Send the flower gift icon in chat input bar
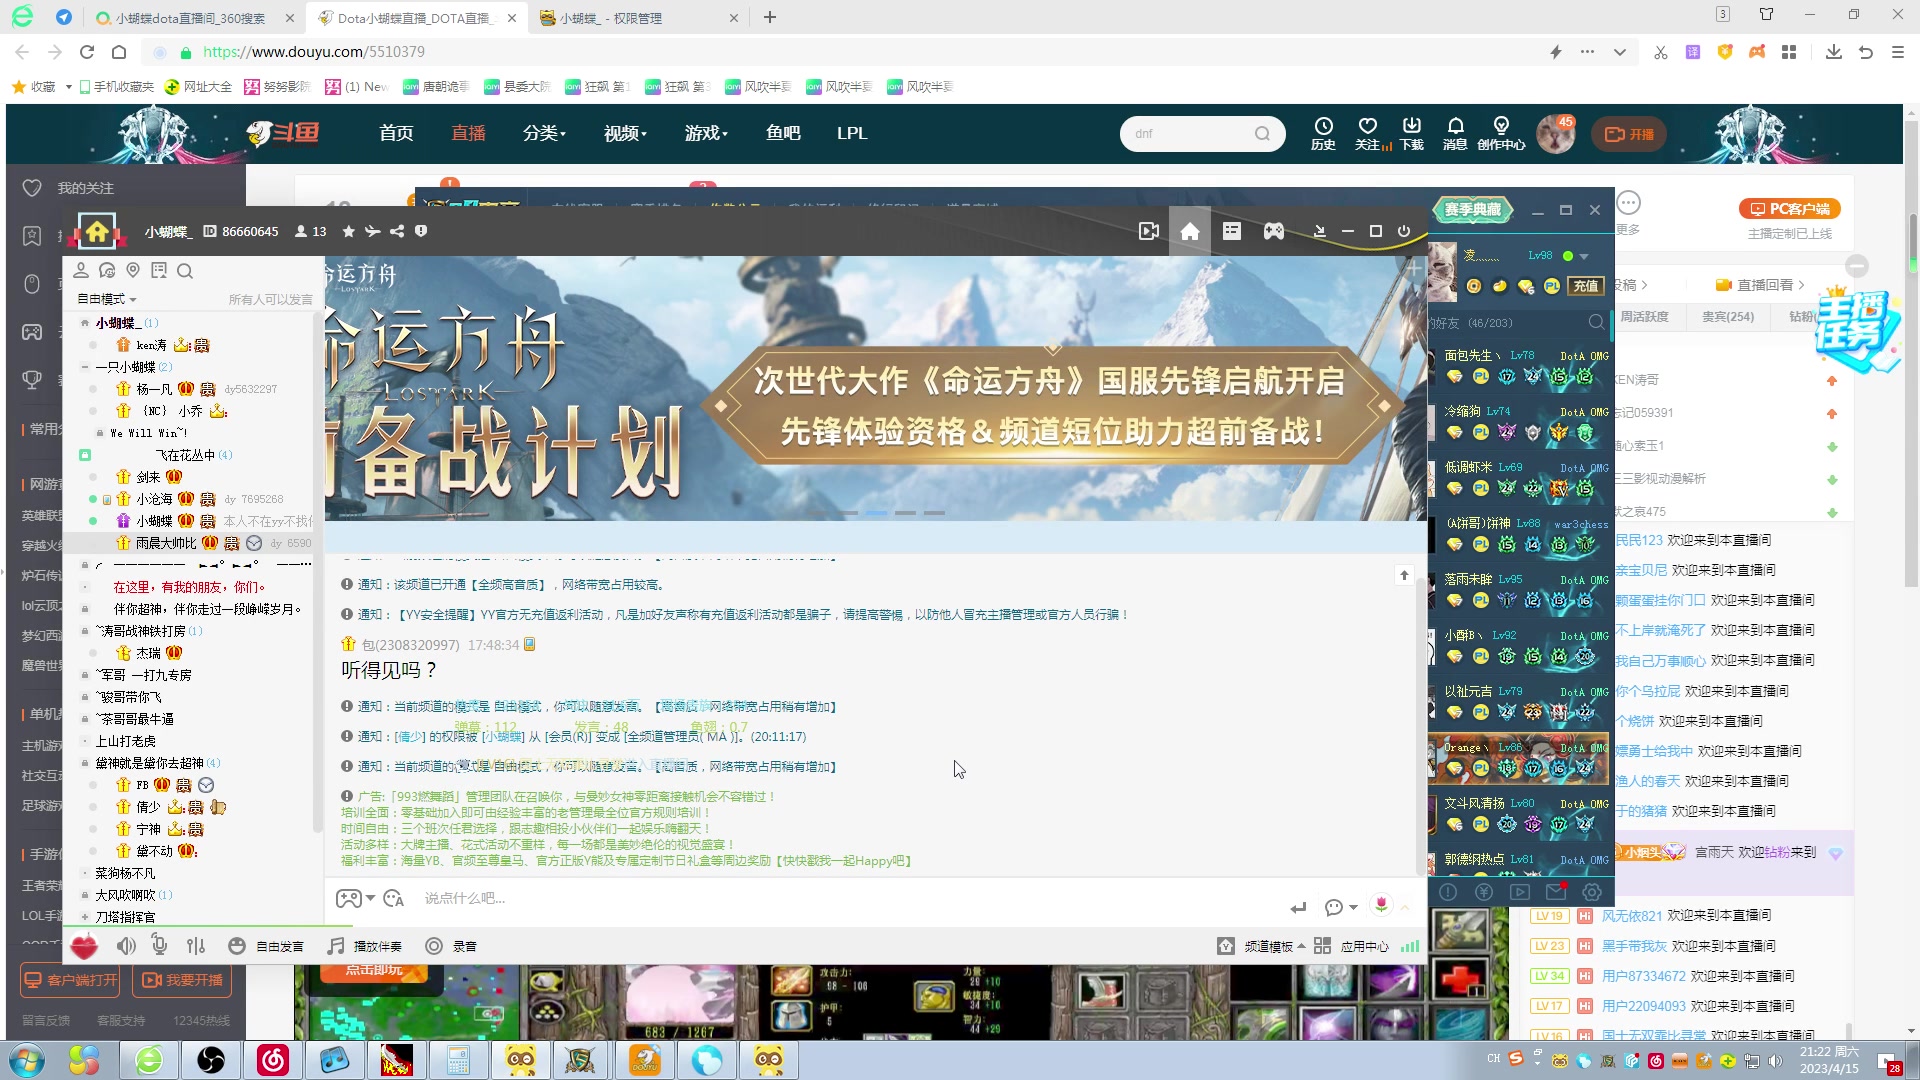This screenshot has width=1920, height=1080. click(x=1381, y=905)
